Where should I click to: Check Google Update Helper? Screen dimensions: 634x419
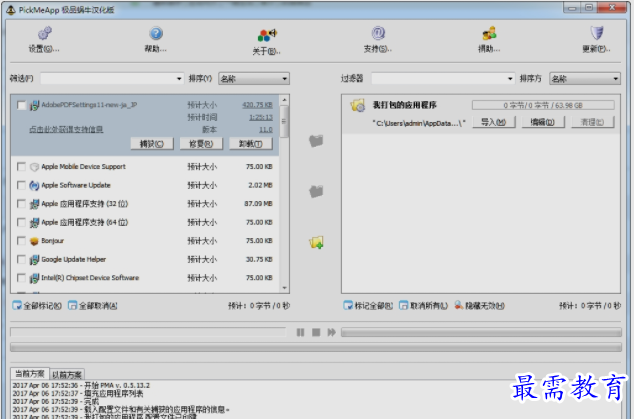tap(21, 259)
